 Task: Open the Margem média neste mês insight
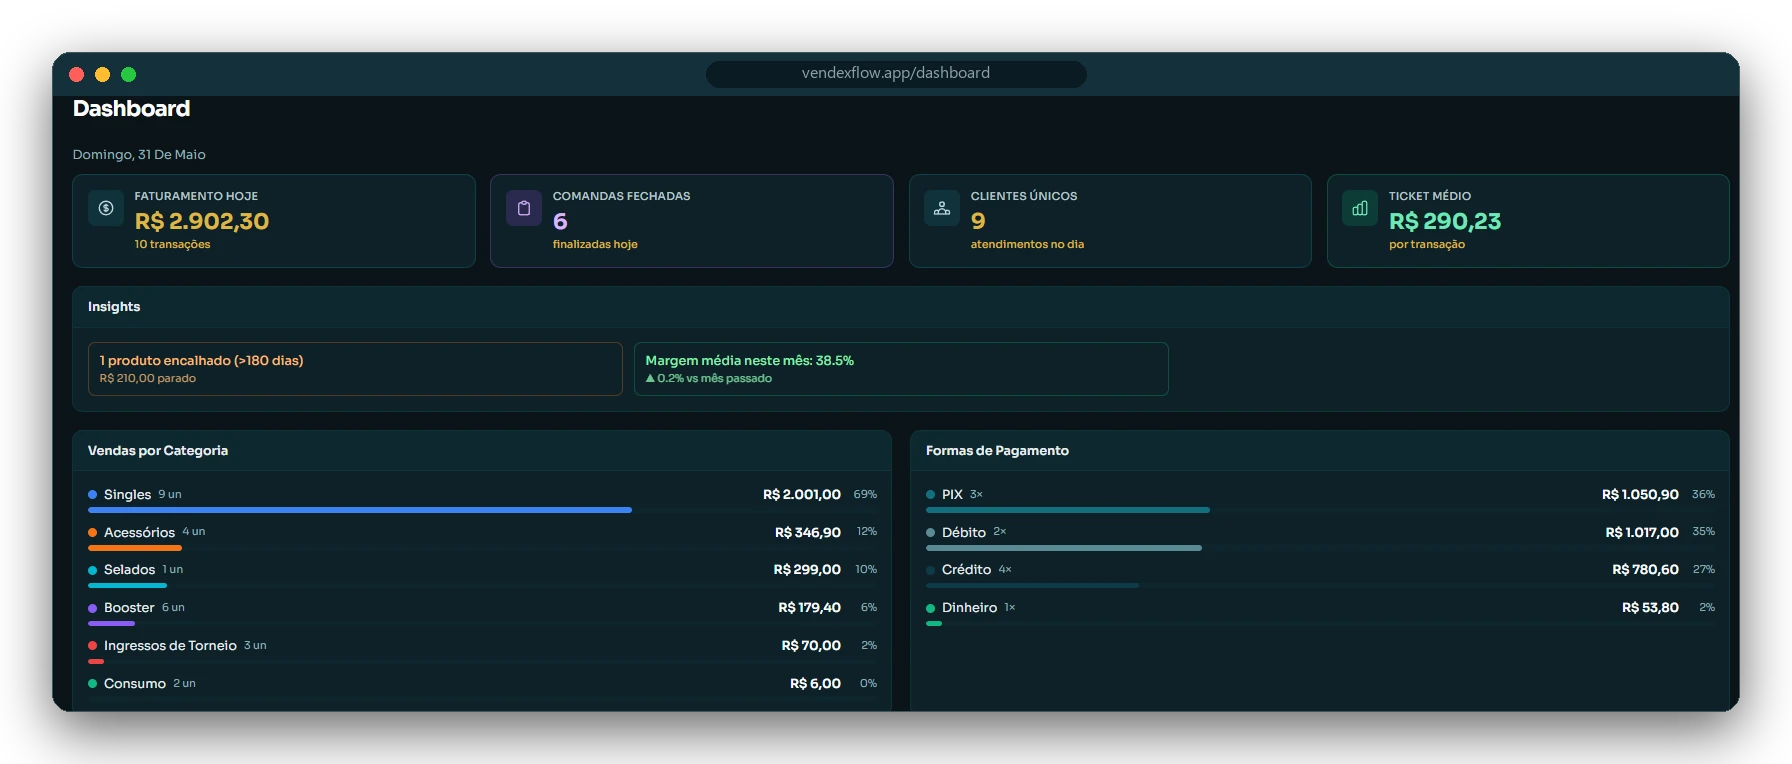point(901,369)
